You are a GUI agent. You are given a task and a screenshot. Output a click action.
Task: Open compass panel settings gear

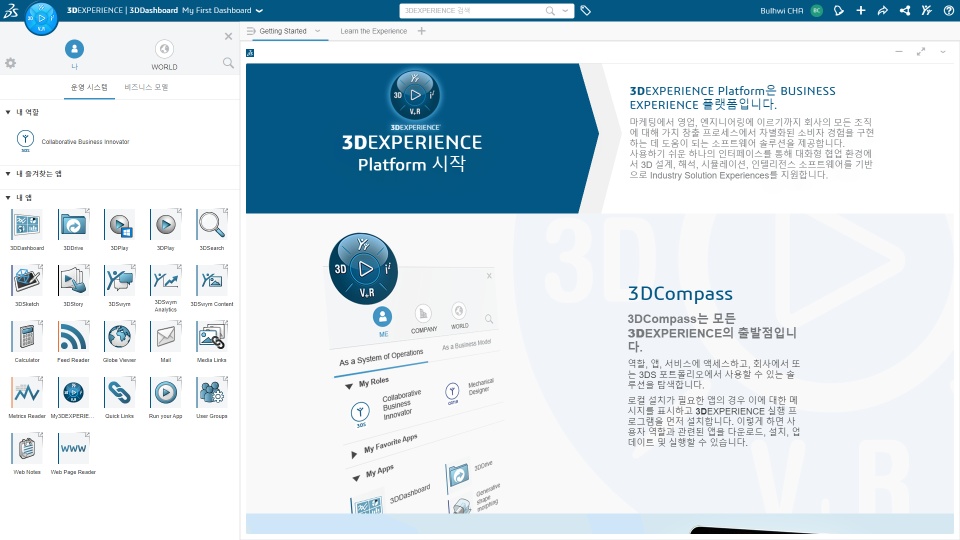coord(10,62)
